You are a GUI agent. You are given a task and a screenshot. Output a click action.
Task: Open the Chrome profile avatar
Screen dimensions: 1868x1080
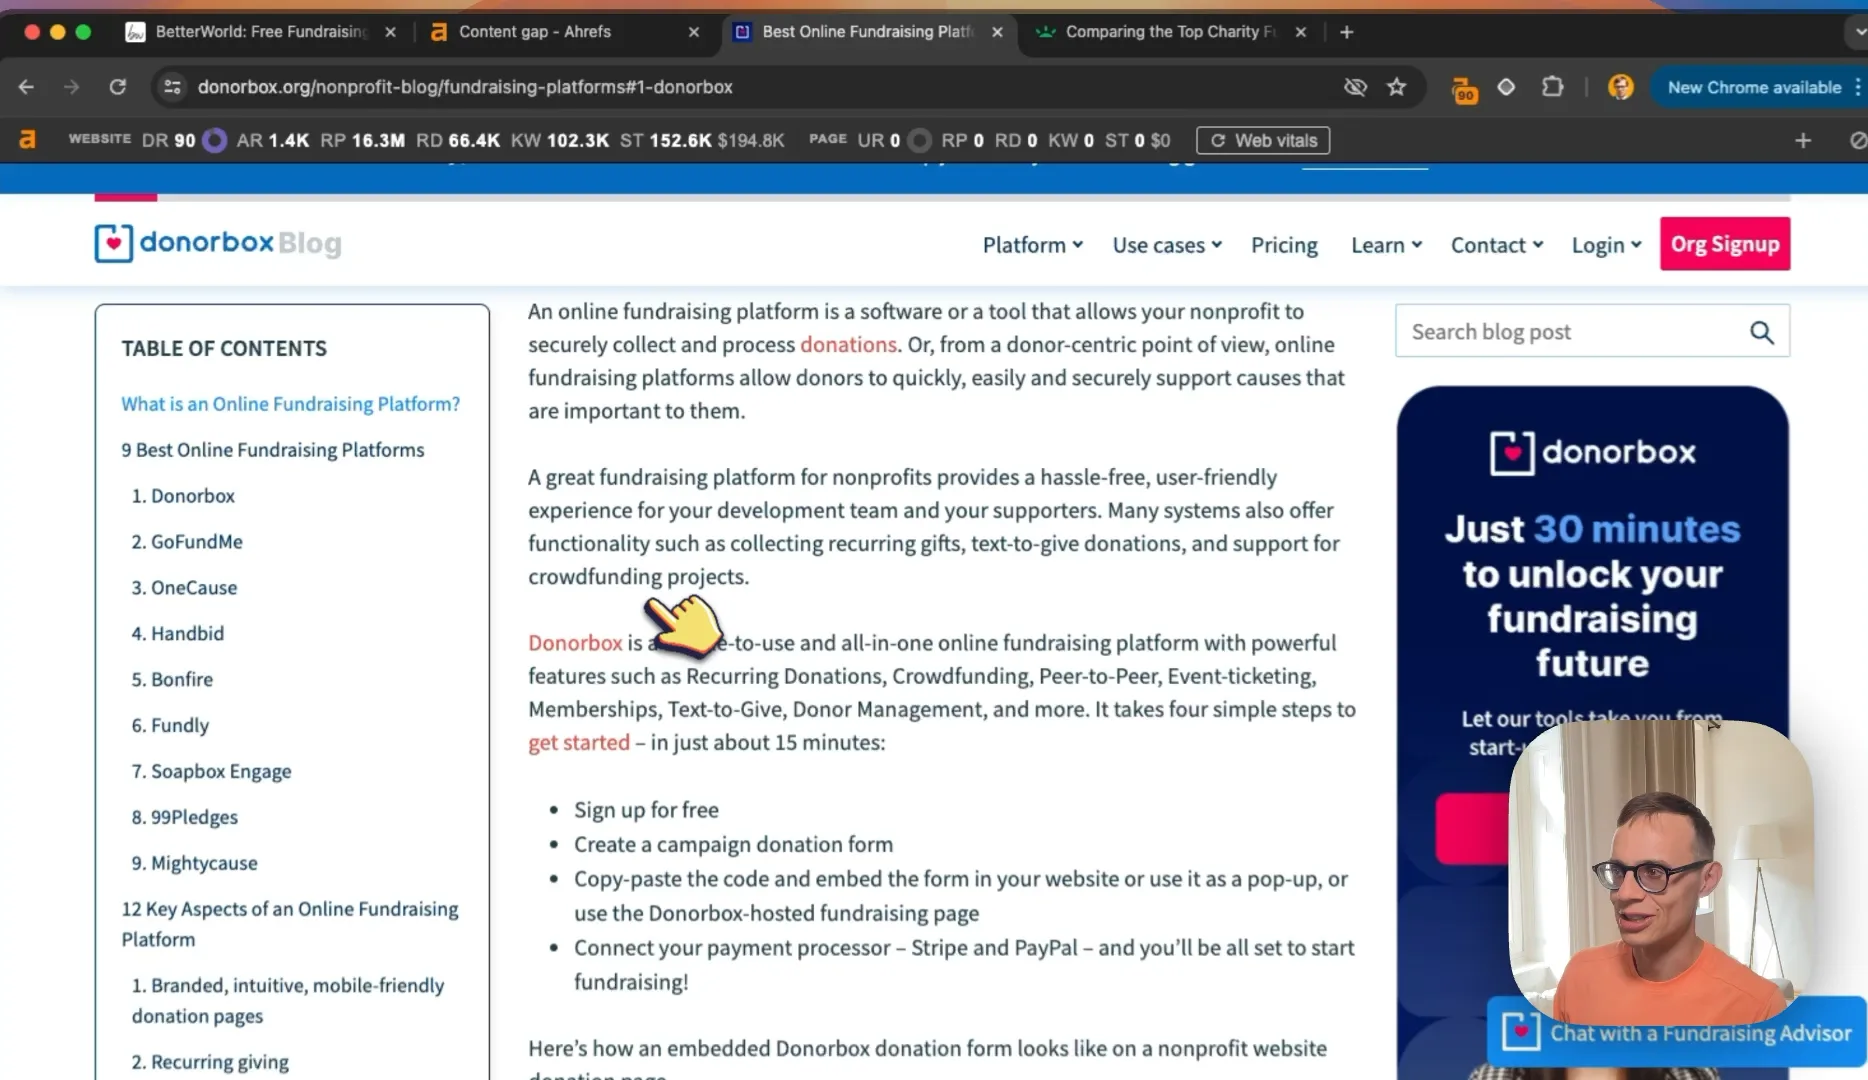(x=1620, y=87)
